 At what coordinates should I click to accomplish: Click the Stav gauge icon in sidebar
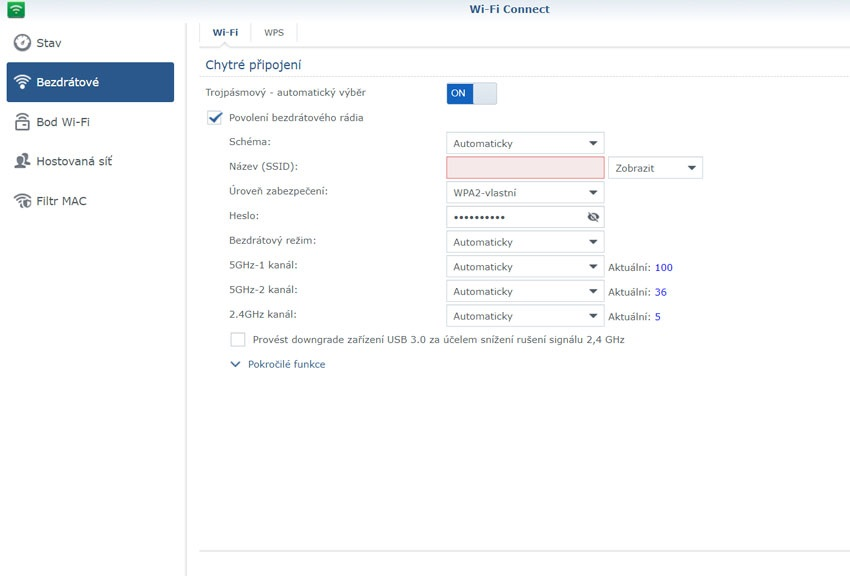pyautogui.click(x=22, y=43)
